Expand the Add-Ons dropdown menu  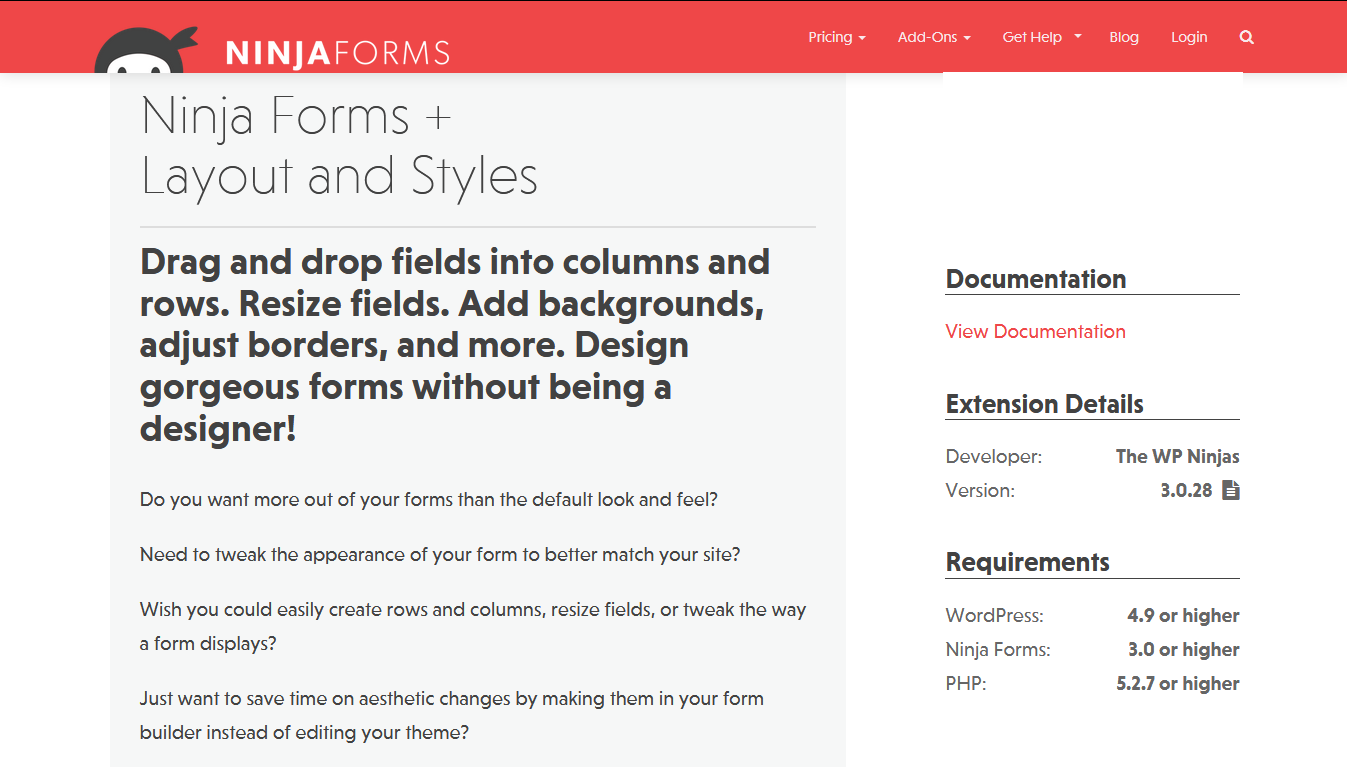click(934, 37)
